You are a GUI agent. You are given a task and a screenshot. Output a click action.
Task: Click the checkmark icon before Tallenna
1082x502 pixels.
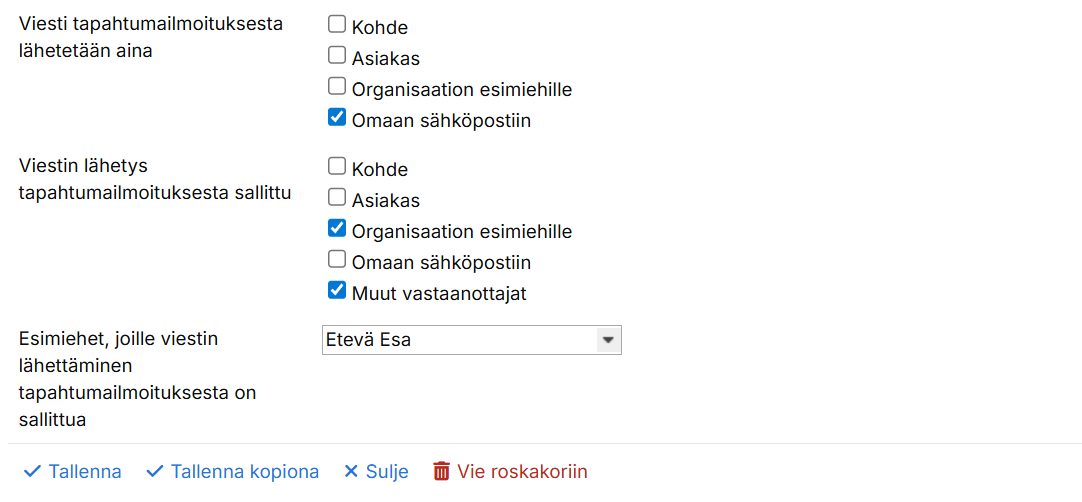click(32, 471)
